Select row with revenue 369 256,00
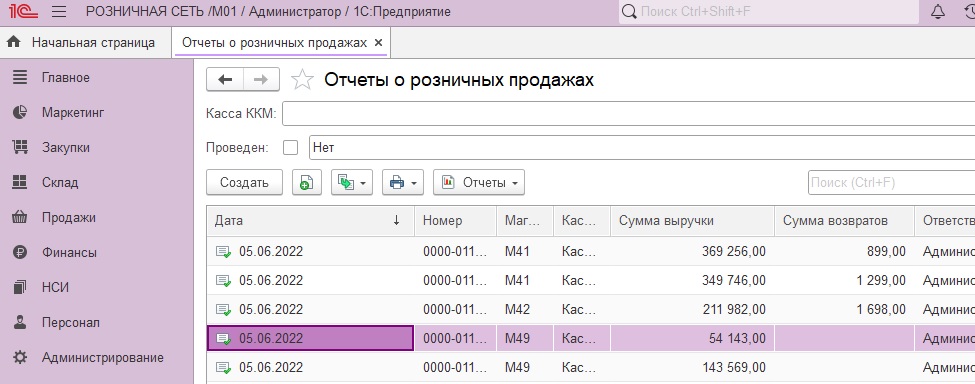The width and height of the screenshot is (975, 384). click(591, 251)
